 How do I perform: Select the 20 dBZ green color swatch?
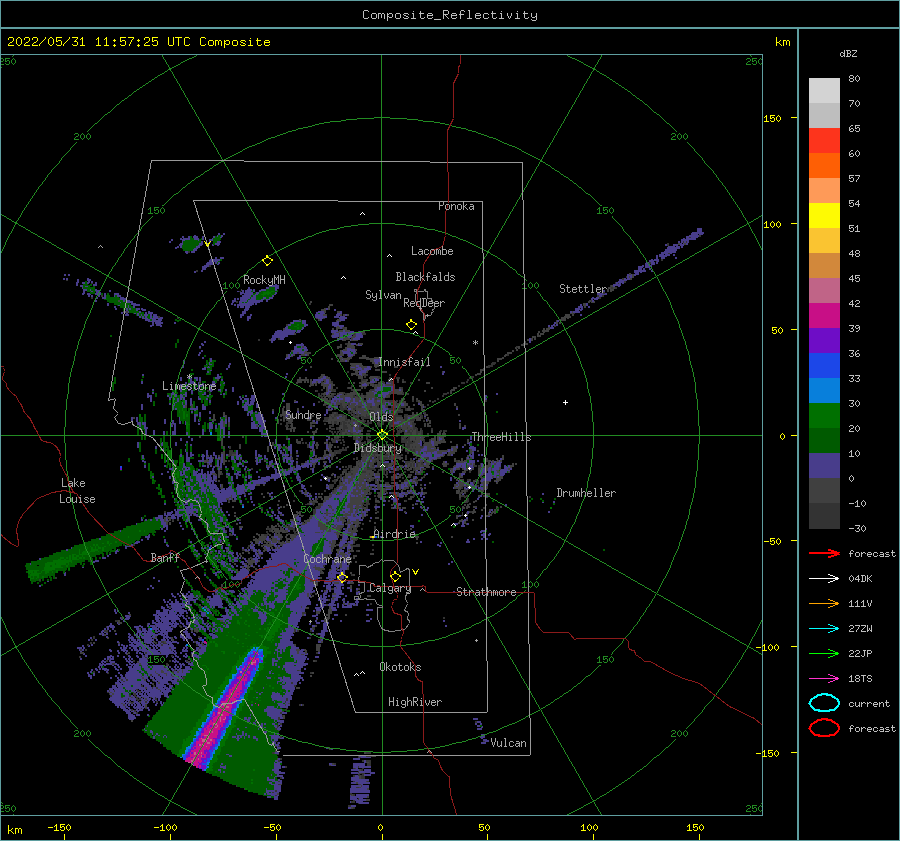(824, 416)
